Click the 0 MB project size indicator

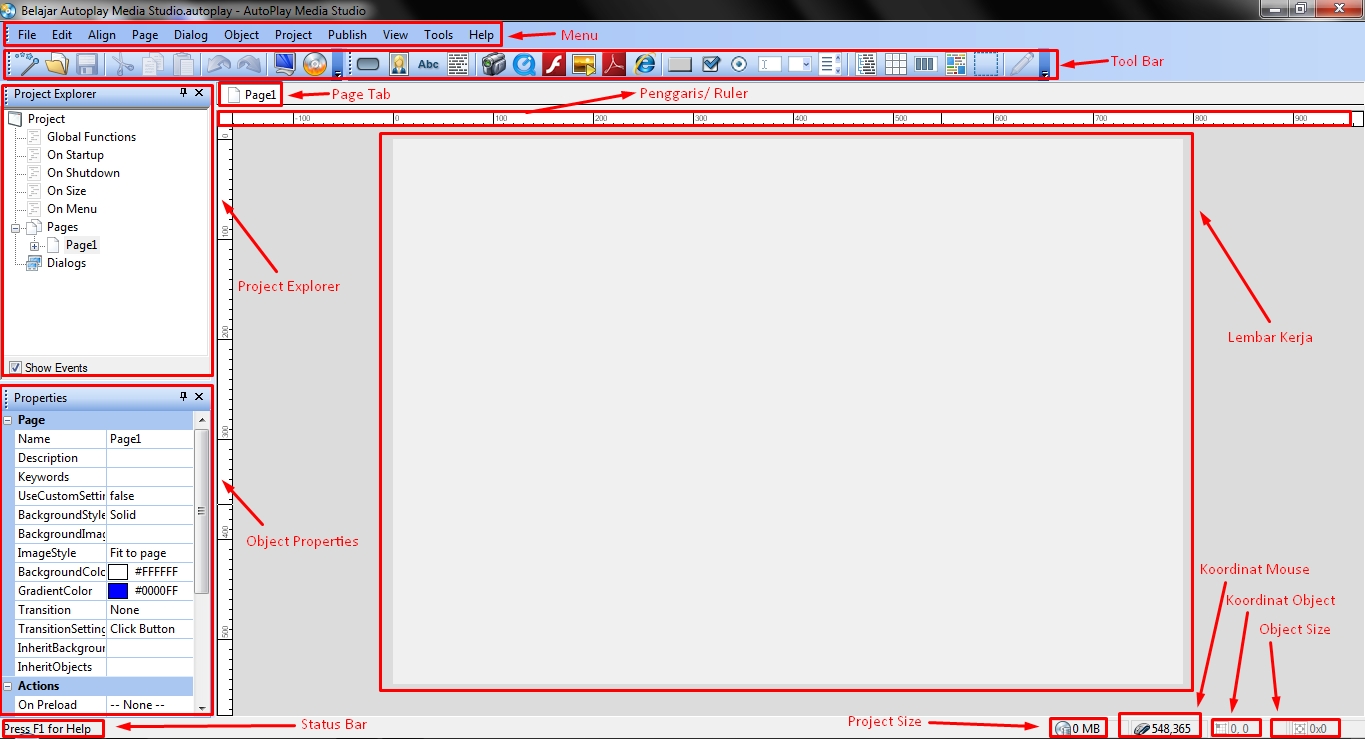(x=1078, y=728)
